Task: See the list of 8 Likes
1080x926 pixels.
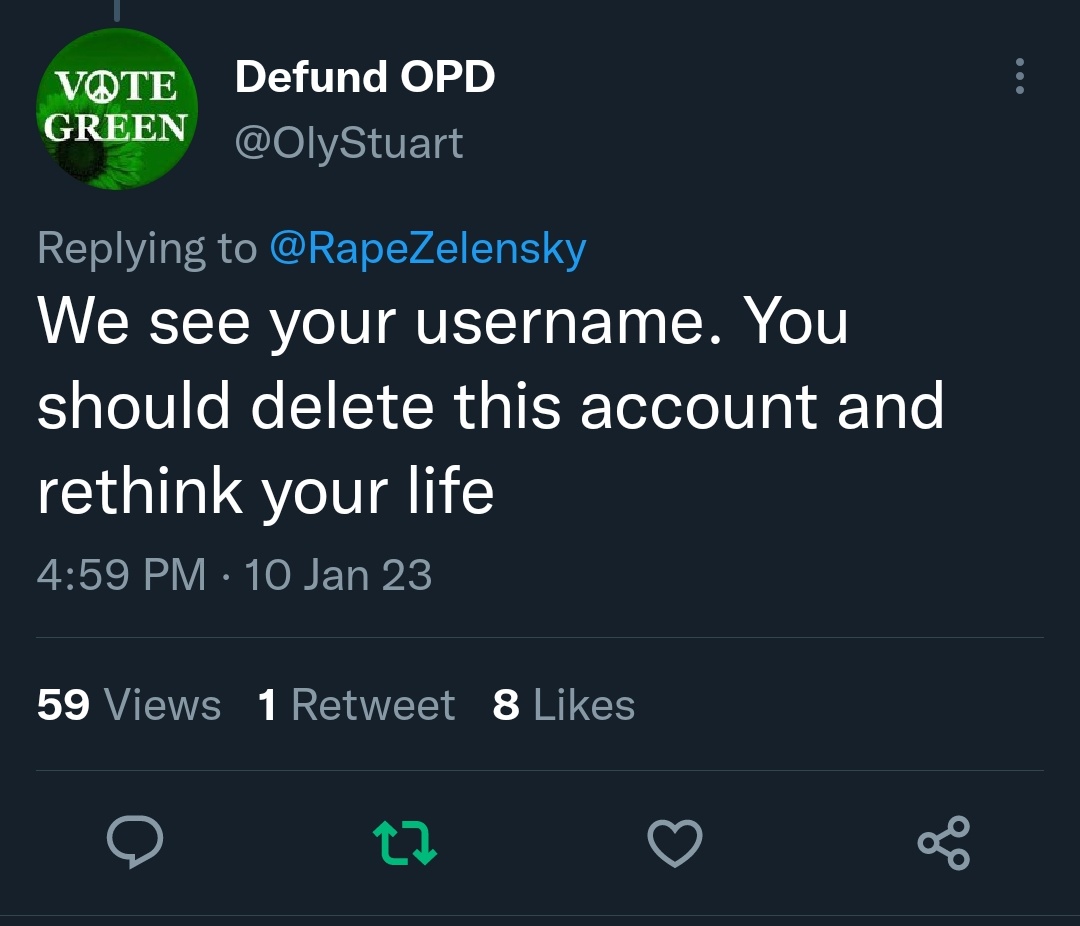Action: click(564, 705)
